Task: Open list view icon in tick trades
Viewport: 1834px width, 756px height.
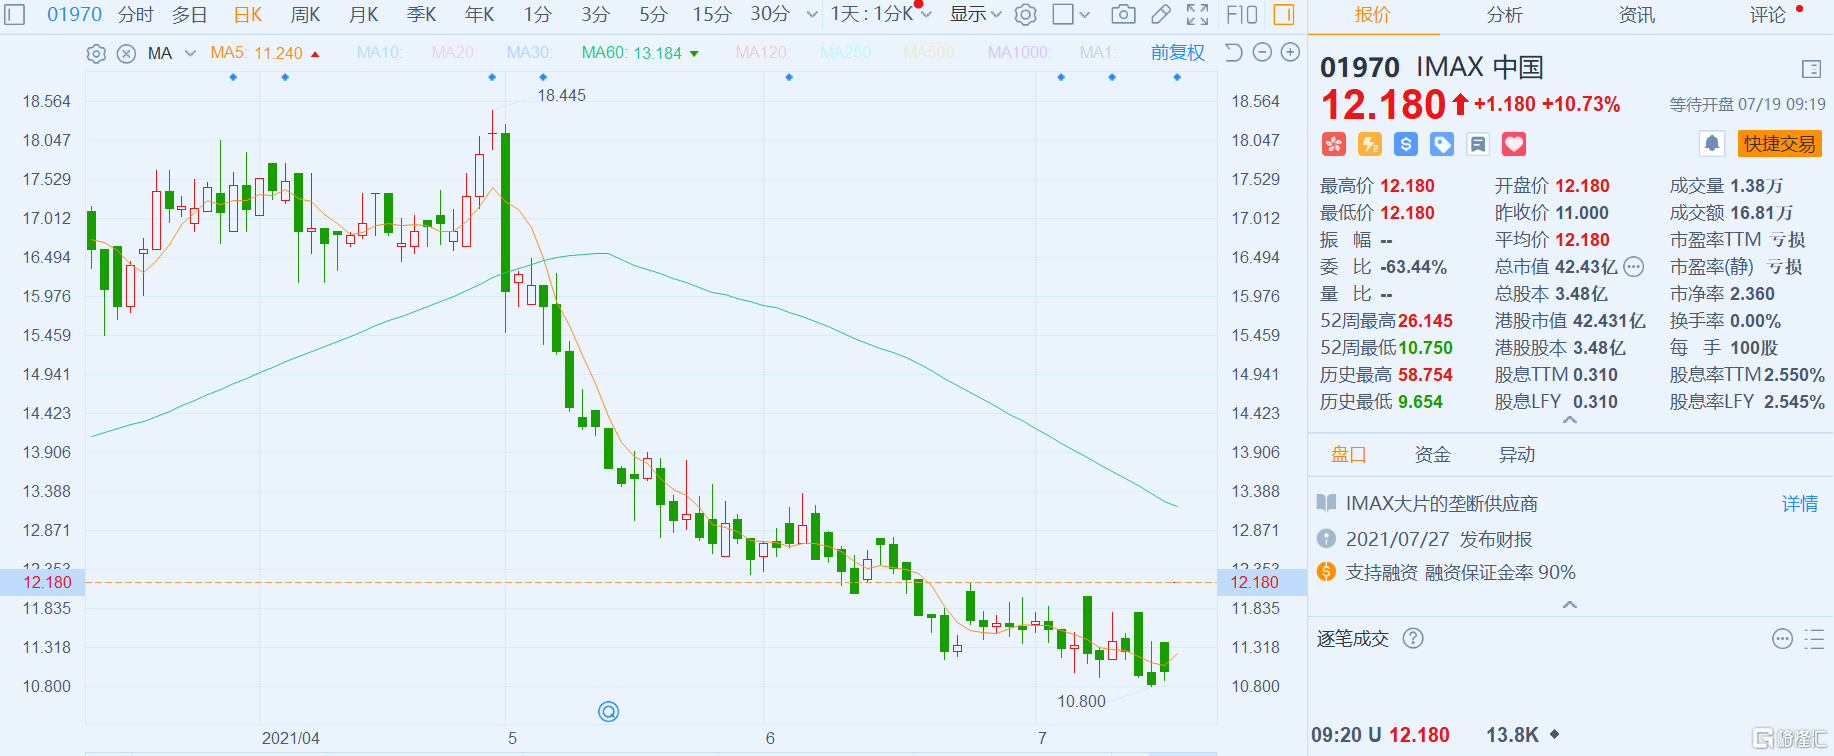Action: coord(1814,639)
